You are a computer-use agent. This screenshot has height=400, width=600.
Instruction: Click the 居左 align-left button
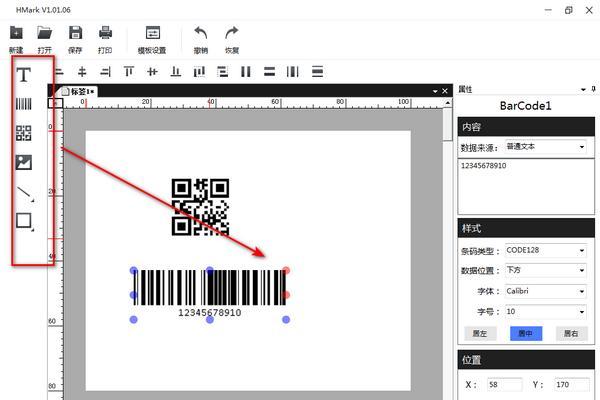click(x=478, y=333)
